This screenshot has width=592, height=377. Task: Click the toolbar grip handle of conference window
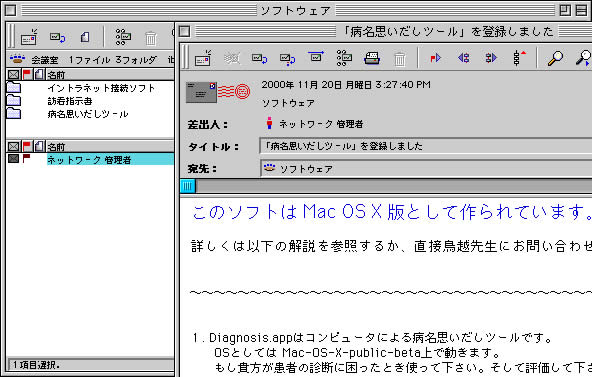[x=11, y=36]
